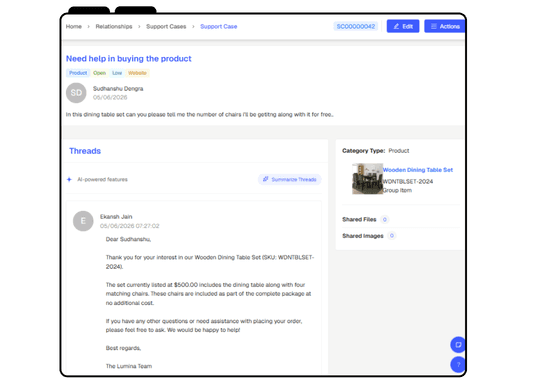Click the Shared Files count badge
The width and height of the screenshot is (540, 384).
coord(385,219)
